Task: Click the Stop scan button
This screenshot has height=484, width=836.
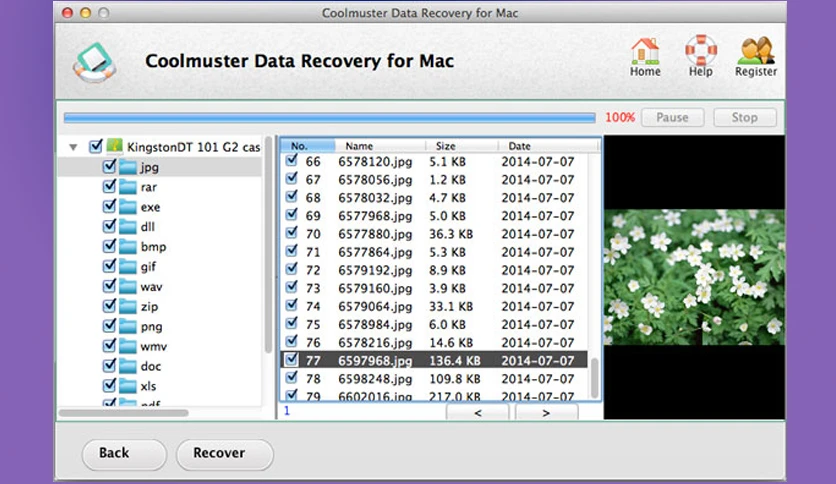Action: pos(744,117)
